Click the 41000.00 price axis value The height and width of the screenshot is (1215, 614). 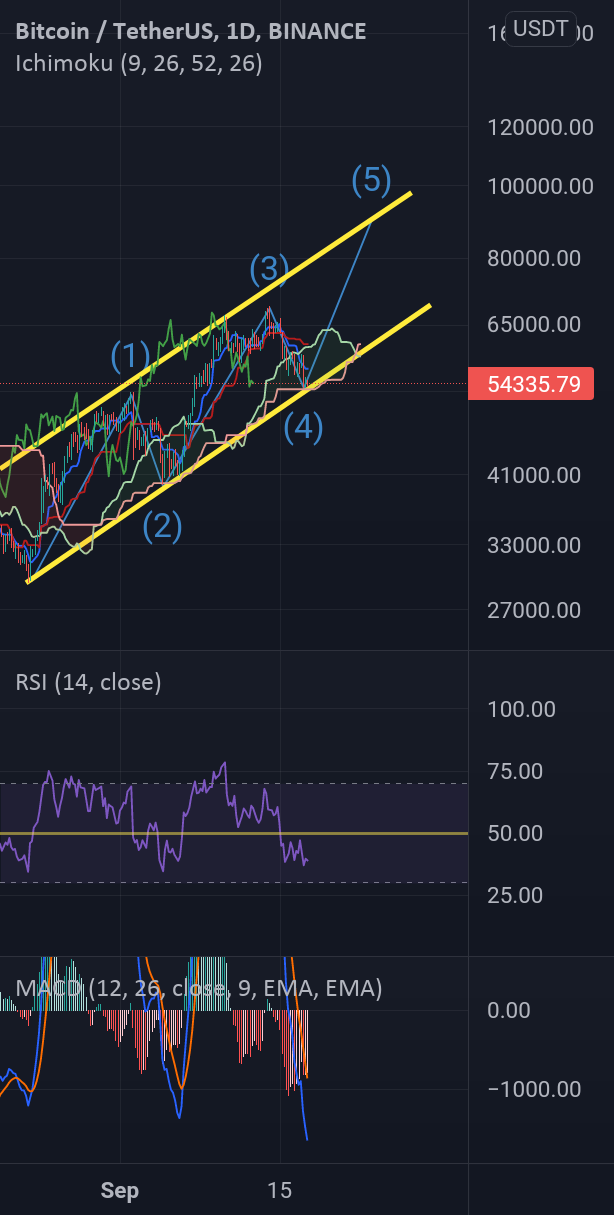pyautogui.click(x=534, y=476)
